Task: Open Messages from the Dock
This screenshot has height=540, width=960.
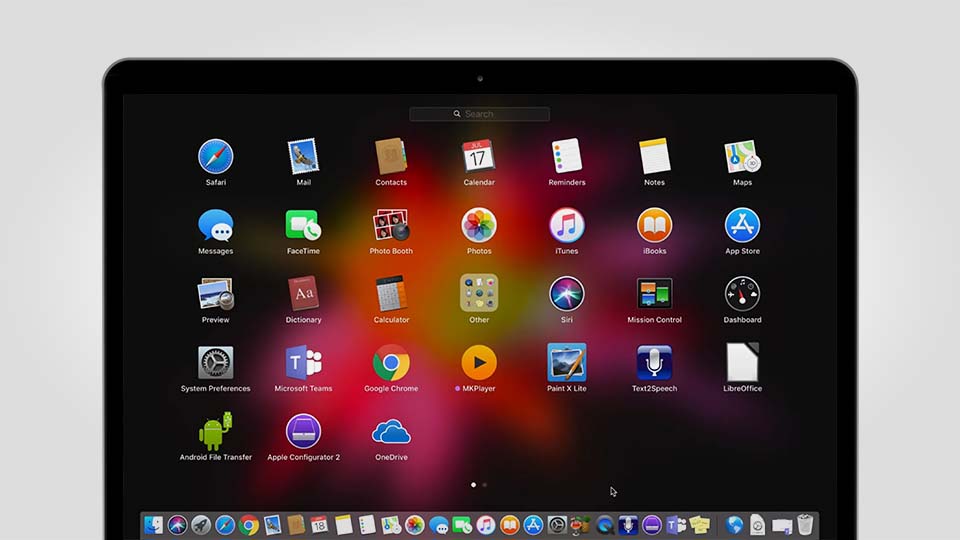Action: click(x=438, y=525)
